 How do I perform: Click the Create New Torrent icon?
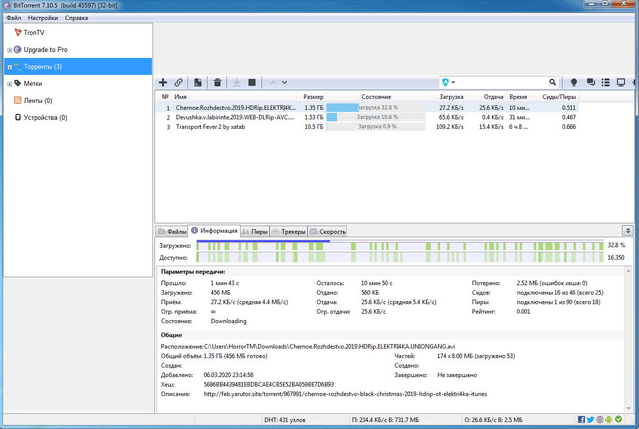[198, 82]
